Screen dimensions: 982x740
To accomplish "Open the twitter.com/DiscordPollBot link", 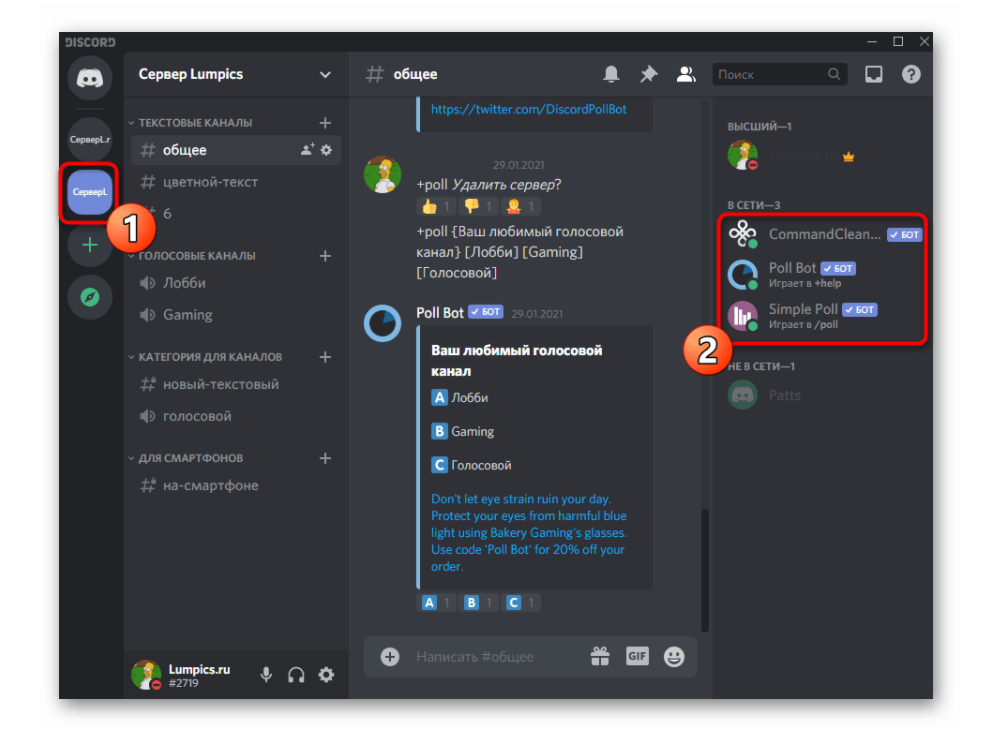I will (528, 109).
